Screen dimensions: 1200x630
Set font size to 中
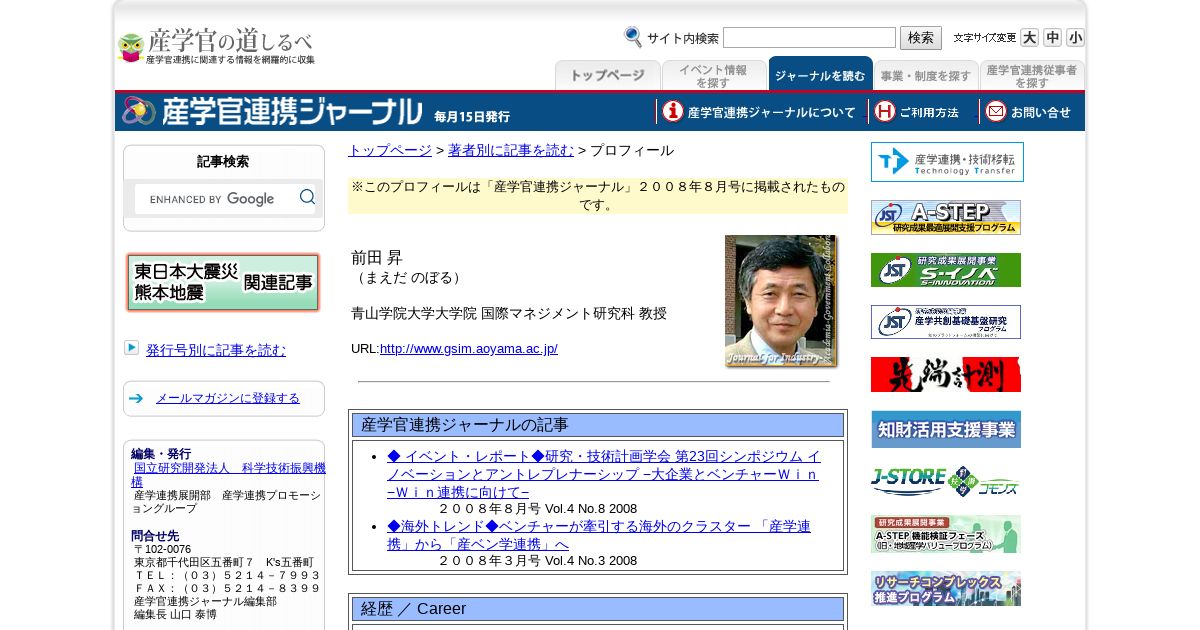coord(1052,37)
